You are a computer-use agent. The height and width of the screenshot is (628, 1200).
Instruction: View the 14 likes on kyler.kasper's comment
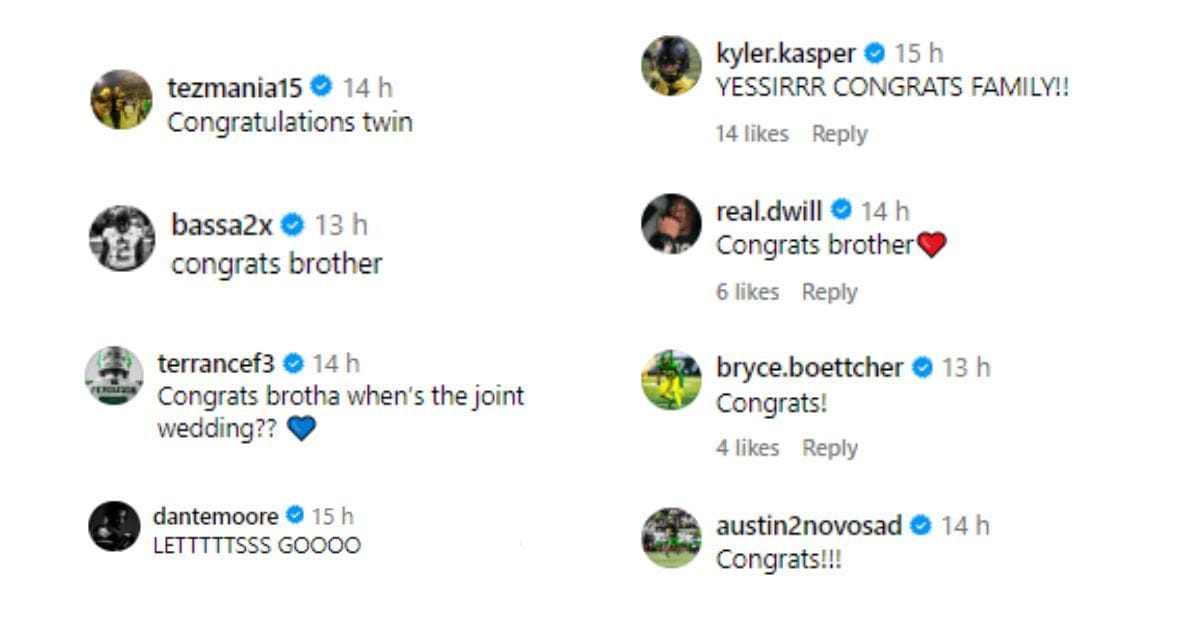pos(751,133)
